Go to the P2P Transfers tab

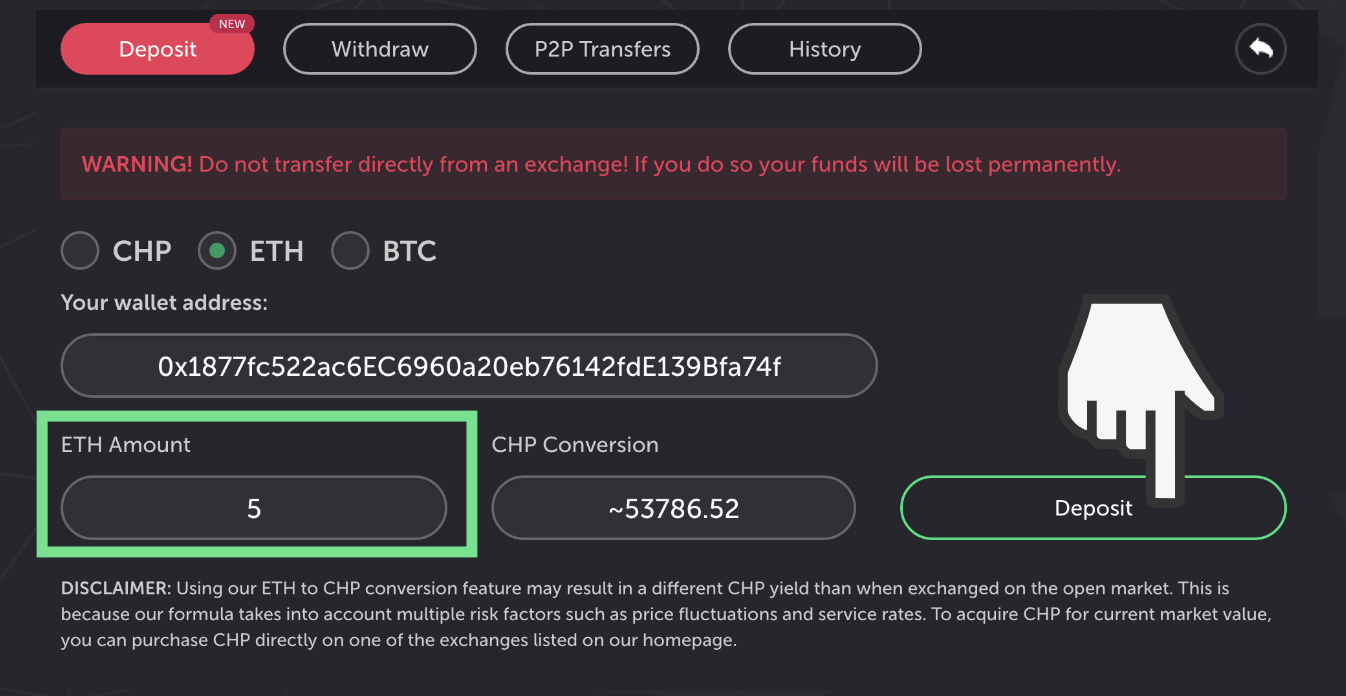point(602,49)
